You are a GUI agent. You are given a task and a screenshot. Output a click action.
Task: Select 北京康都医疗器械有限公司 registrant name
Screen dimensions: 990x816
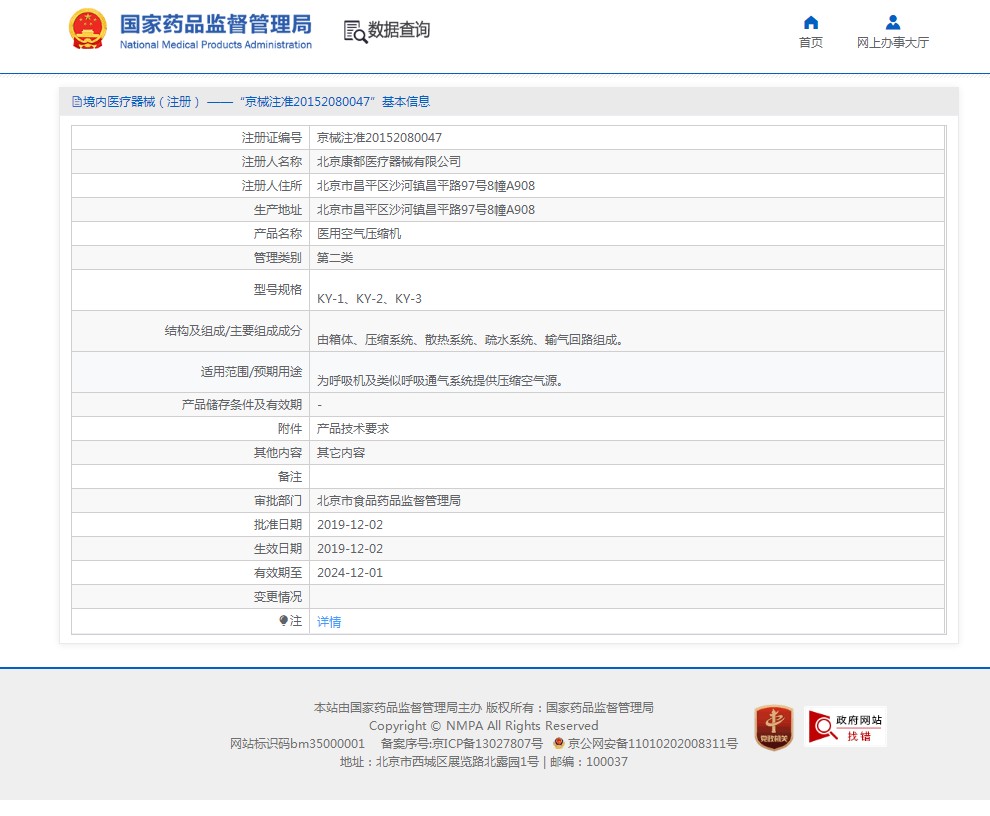tap(389, 162)
